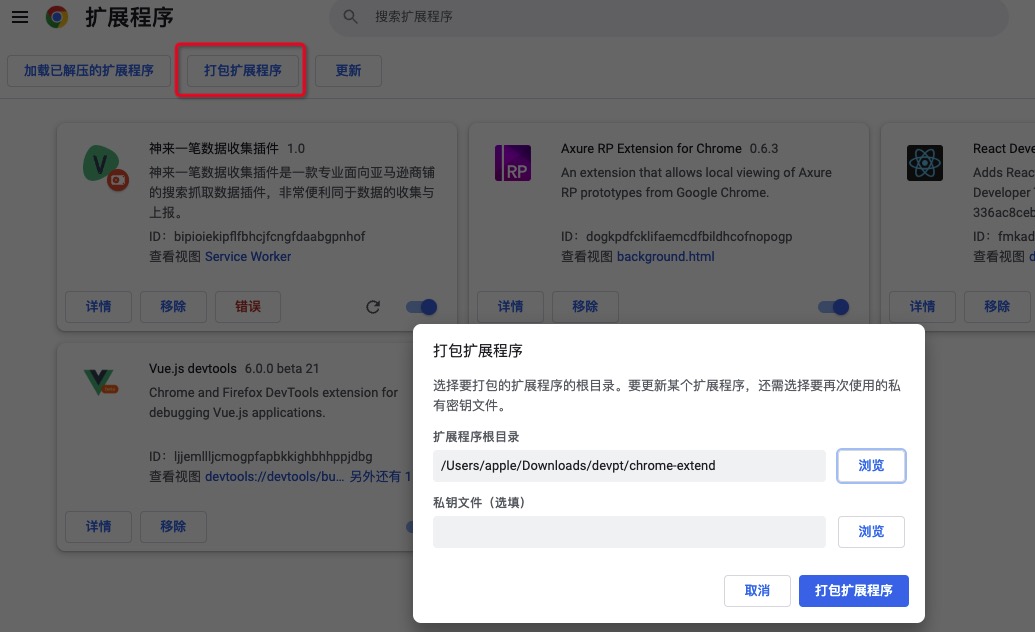Browse for the extension root directory
The image size is (1035, 632).
pyautogui.click(x=871, y=466)
